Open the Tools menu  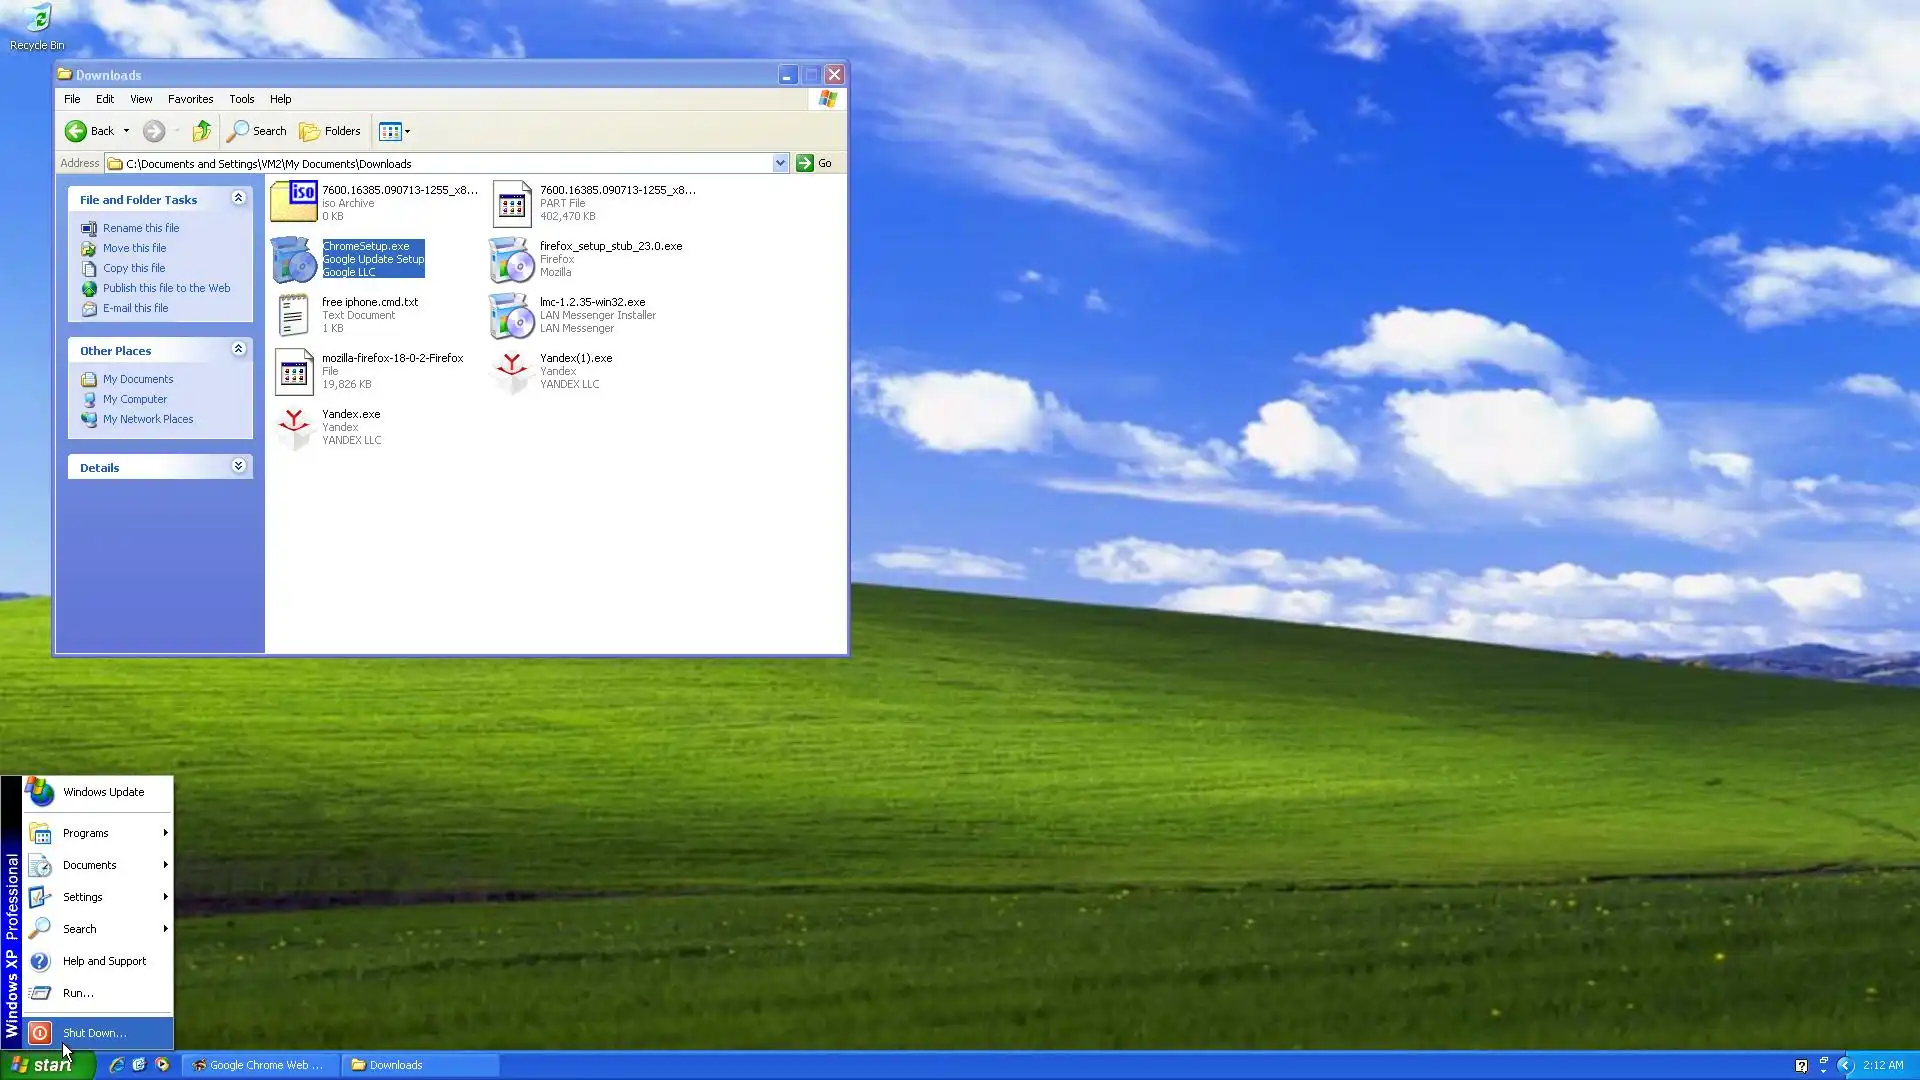[241, 99]
